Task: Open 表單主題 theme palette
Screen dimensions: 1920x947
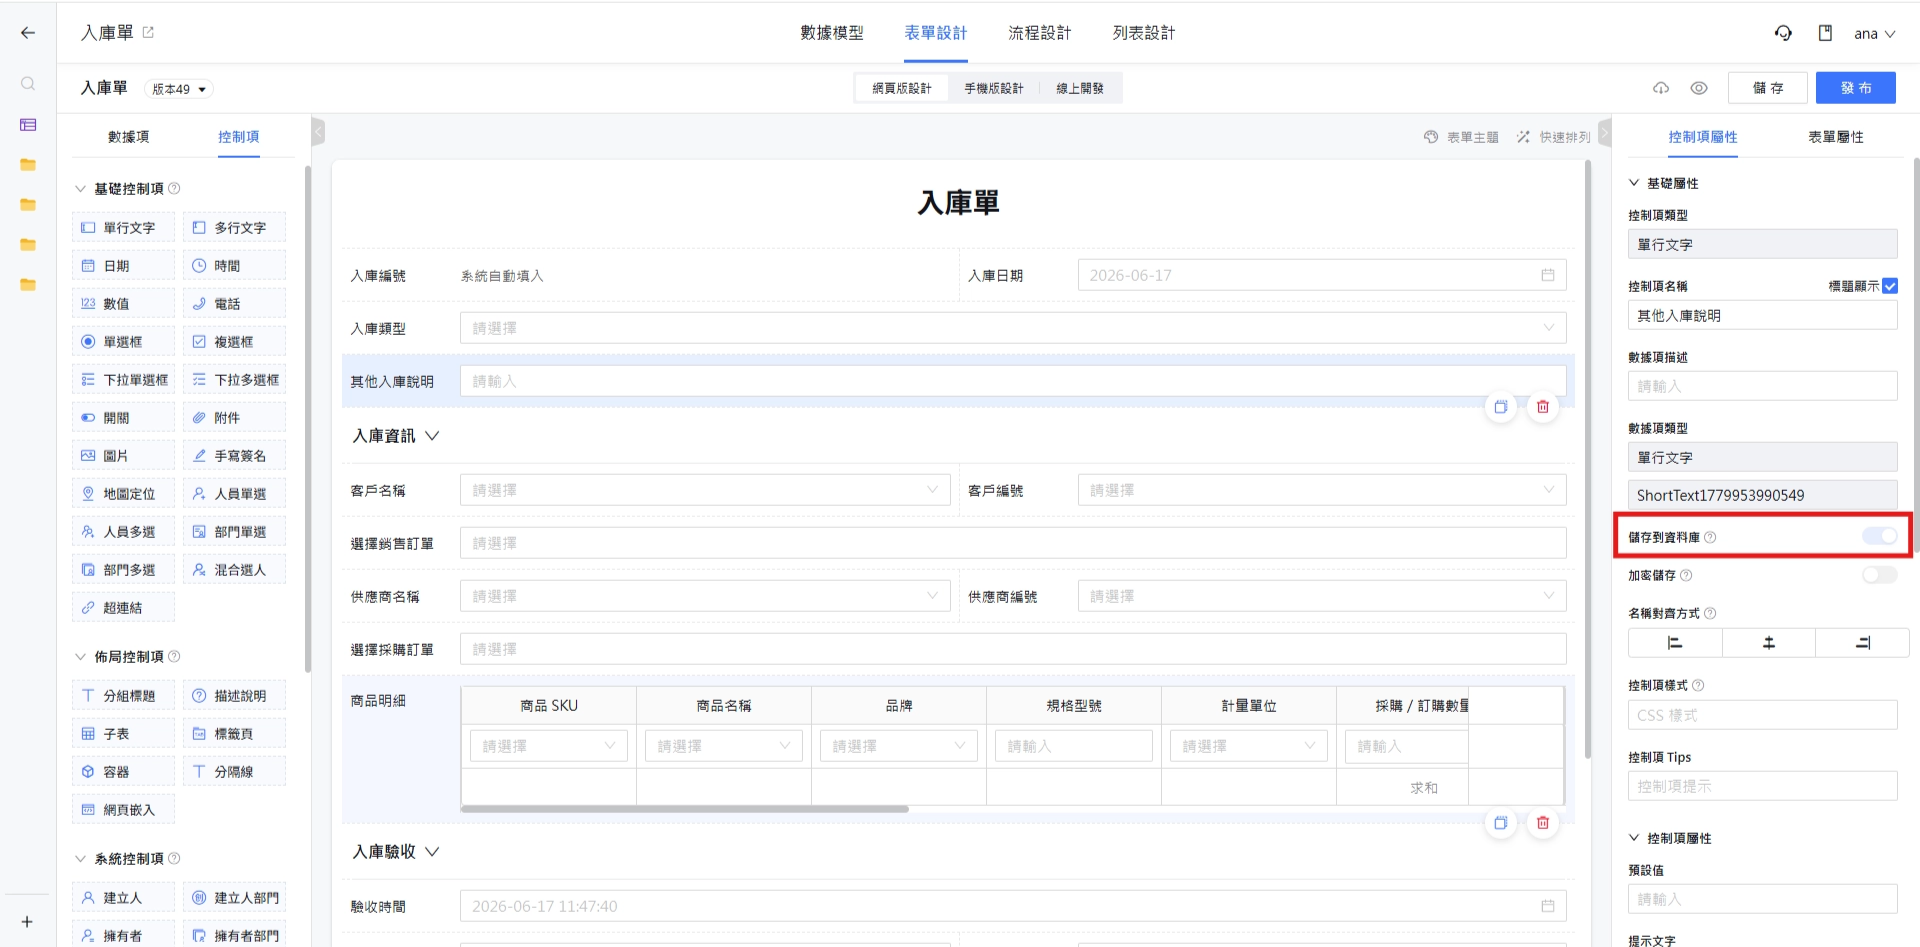Action: pos(1461,137)
